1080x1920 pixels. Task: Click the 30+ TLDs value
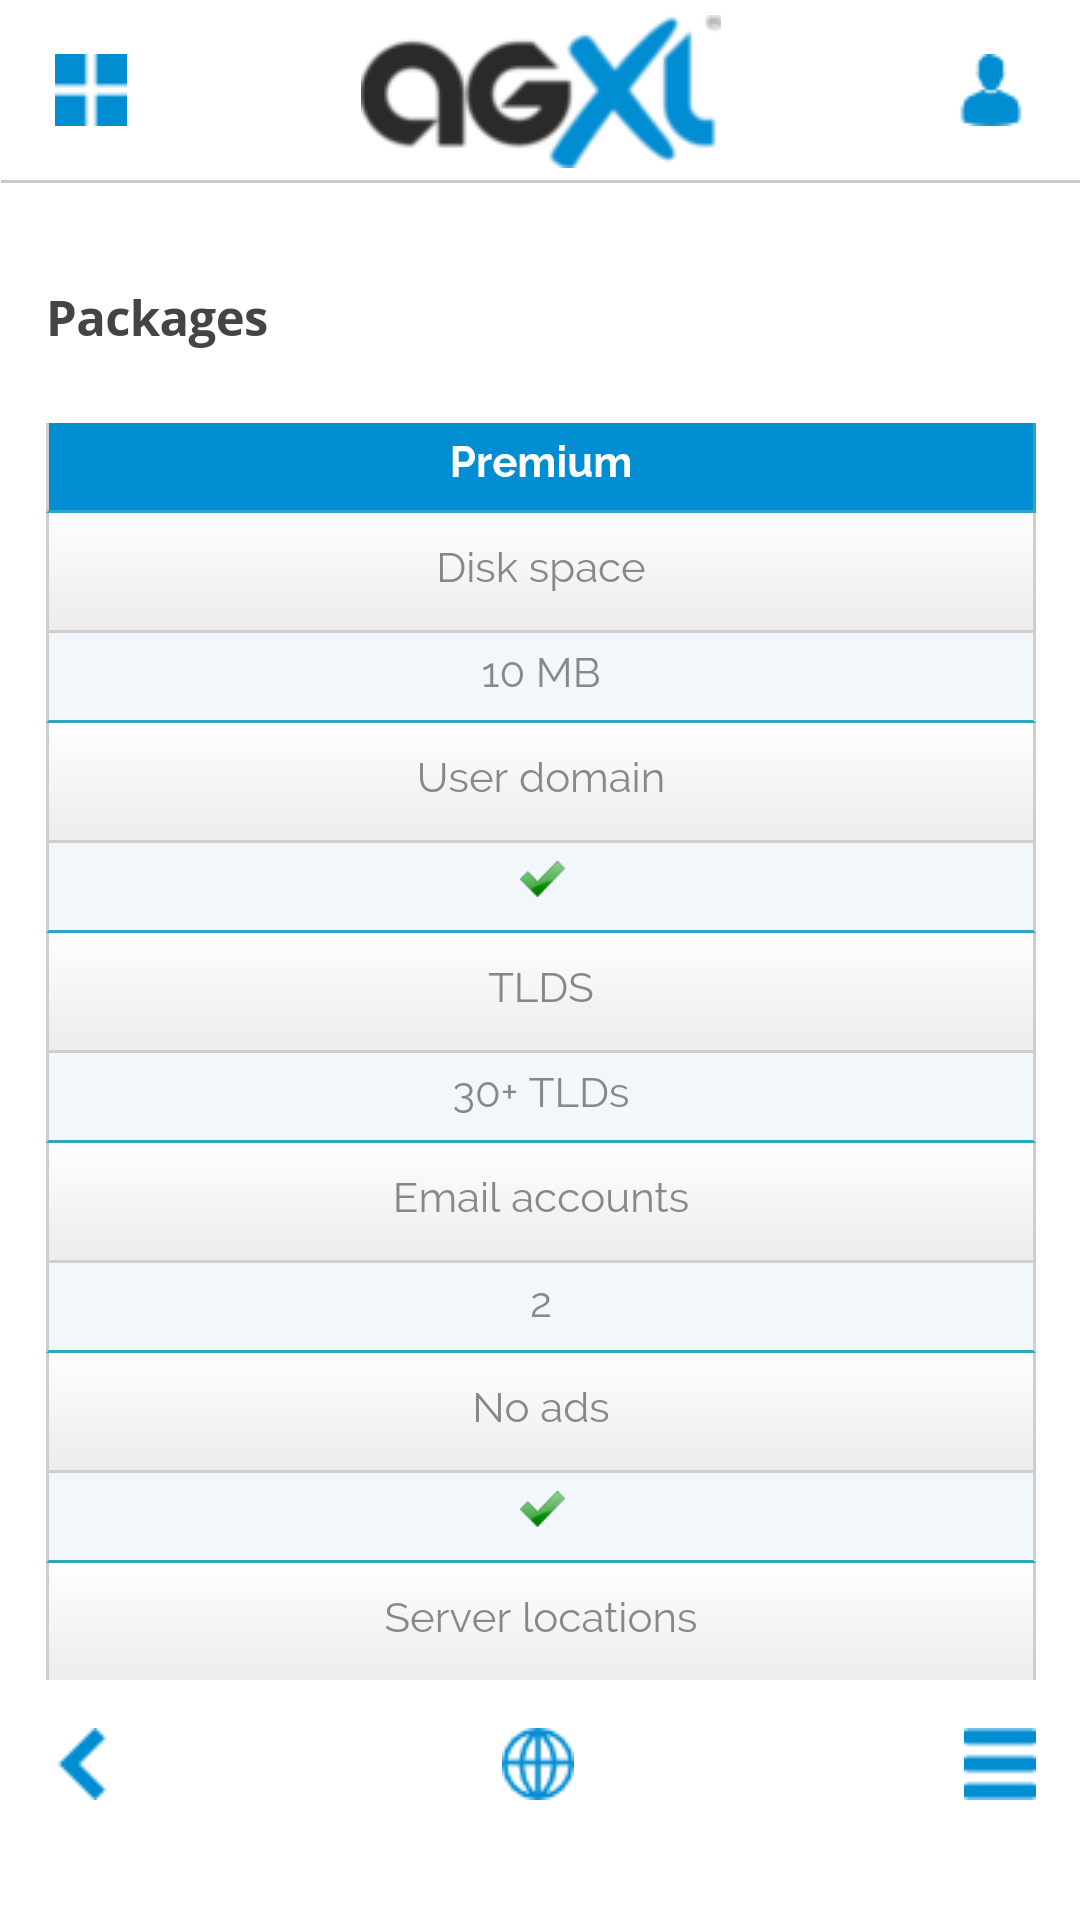click(541, 1094)
